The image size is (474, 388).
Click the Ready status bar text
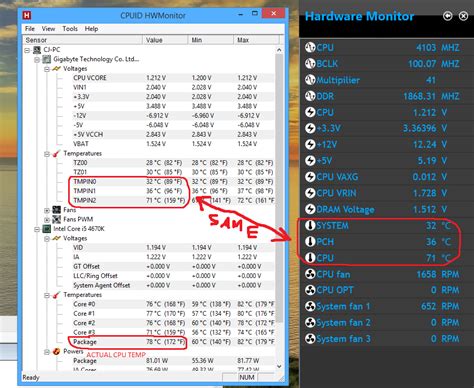[x=31, y=377]
